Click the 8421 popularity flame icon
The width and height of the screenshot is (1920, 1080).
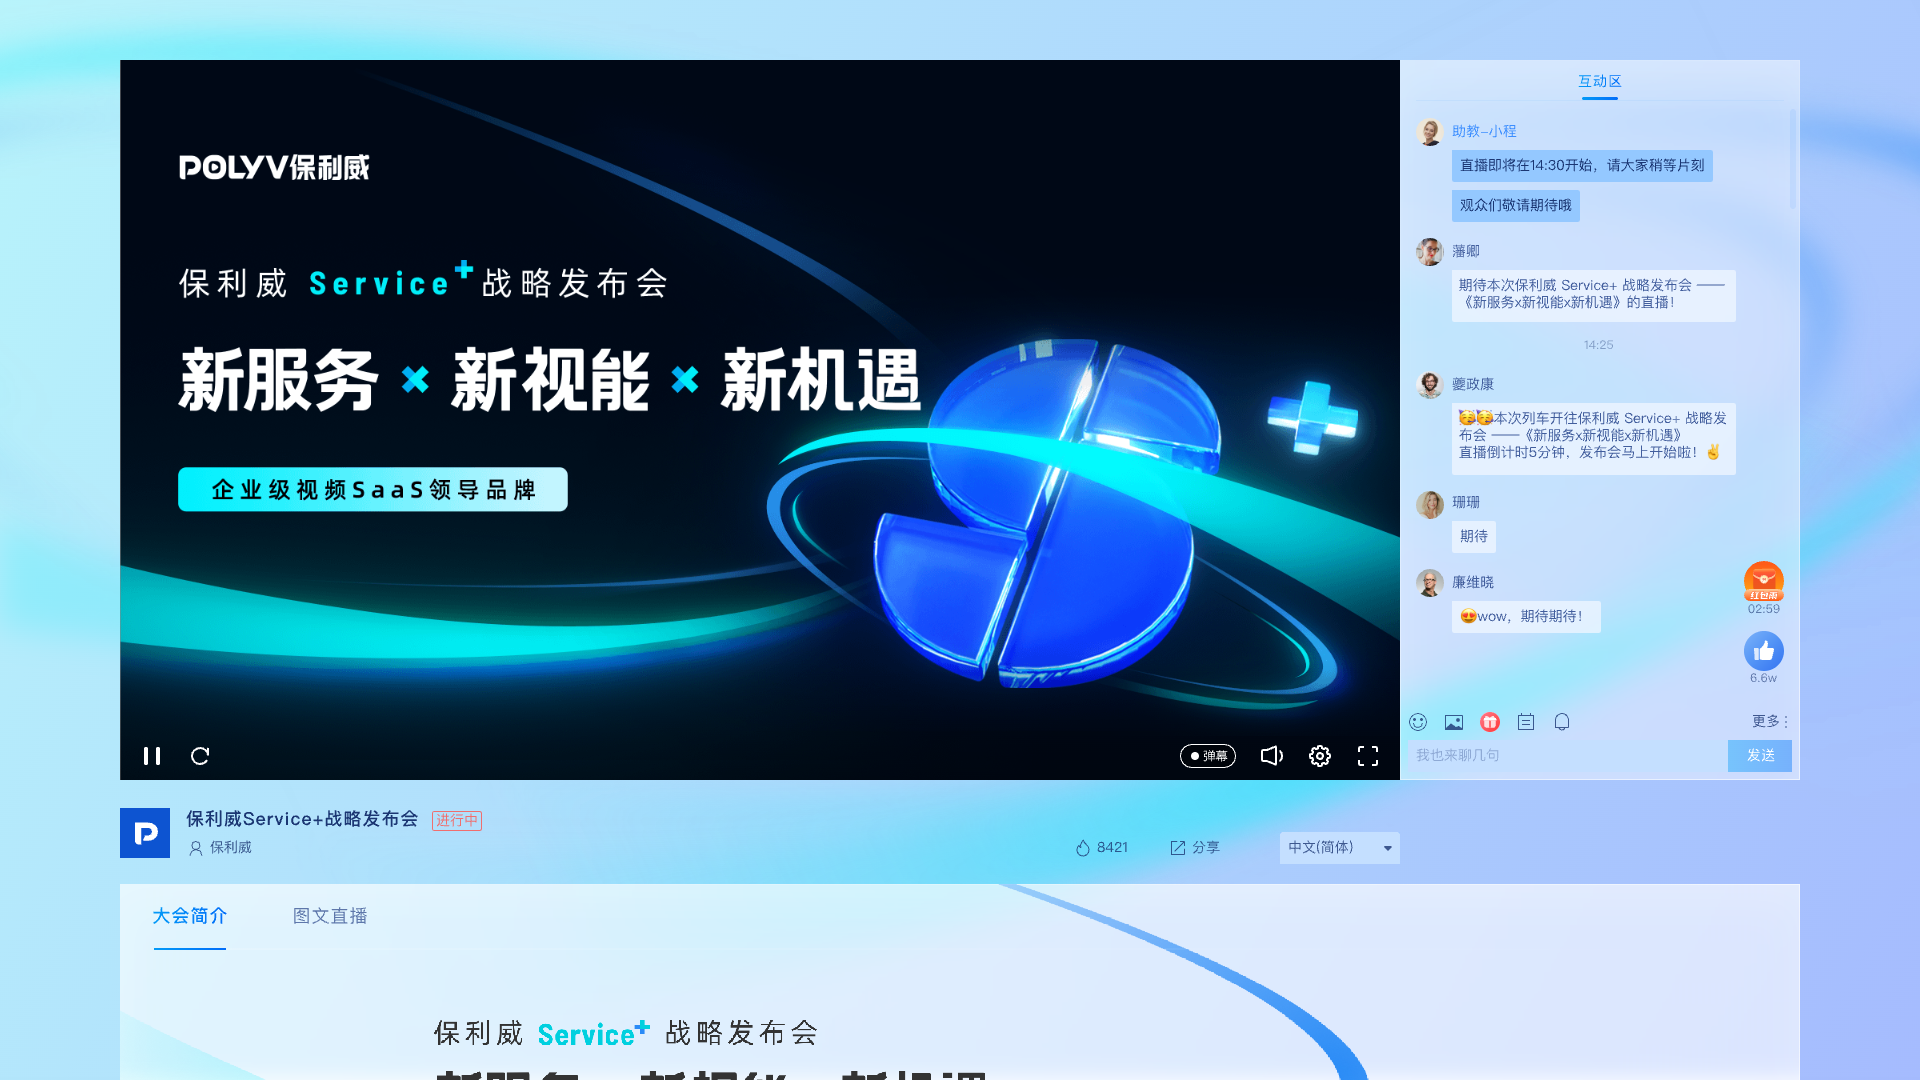click(1082, 848)
